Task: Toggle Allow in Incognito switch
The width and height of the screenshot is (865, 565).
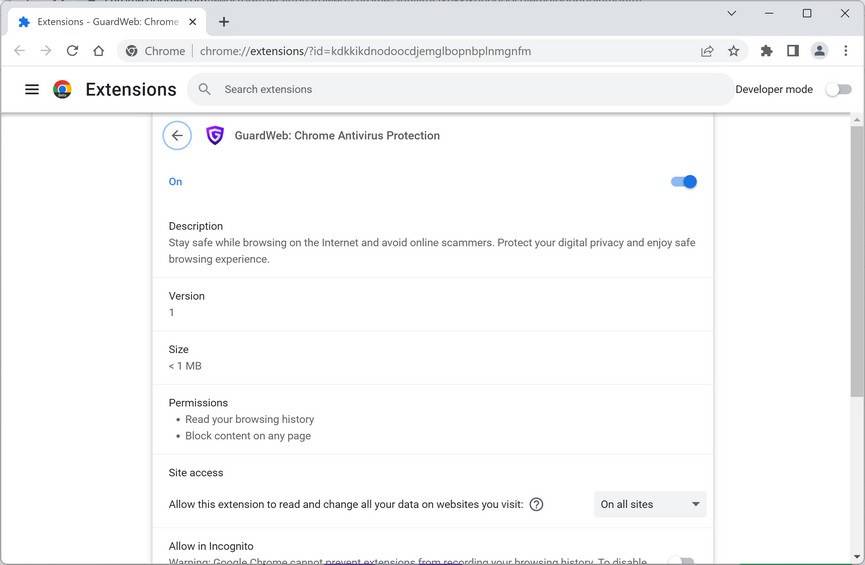Action: click(681, 560)
